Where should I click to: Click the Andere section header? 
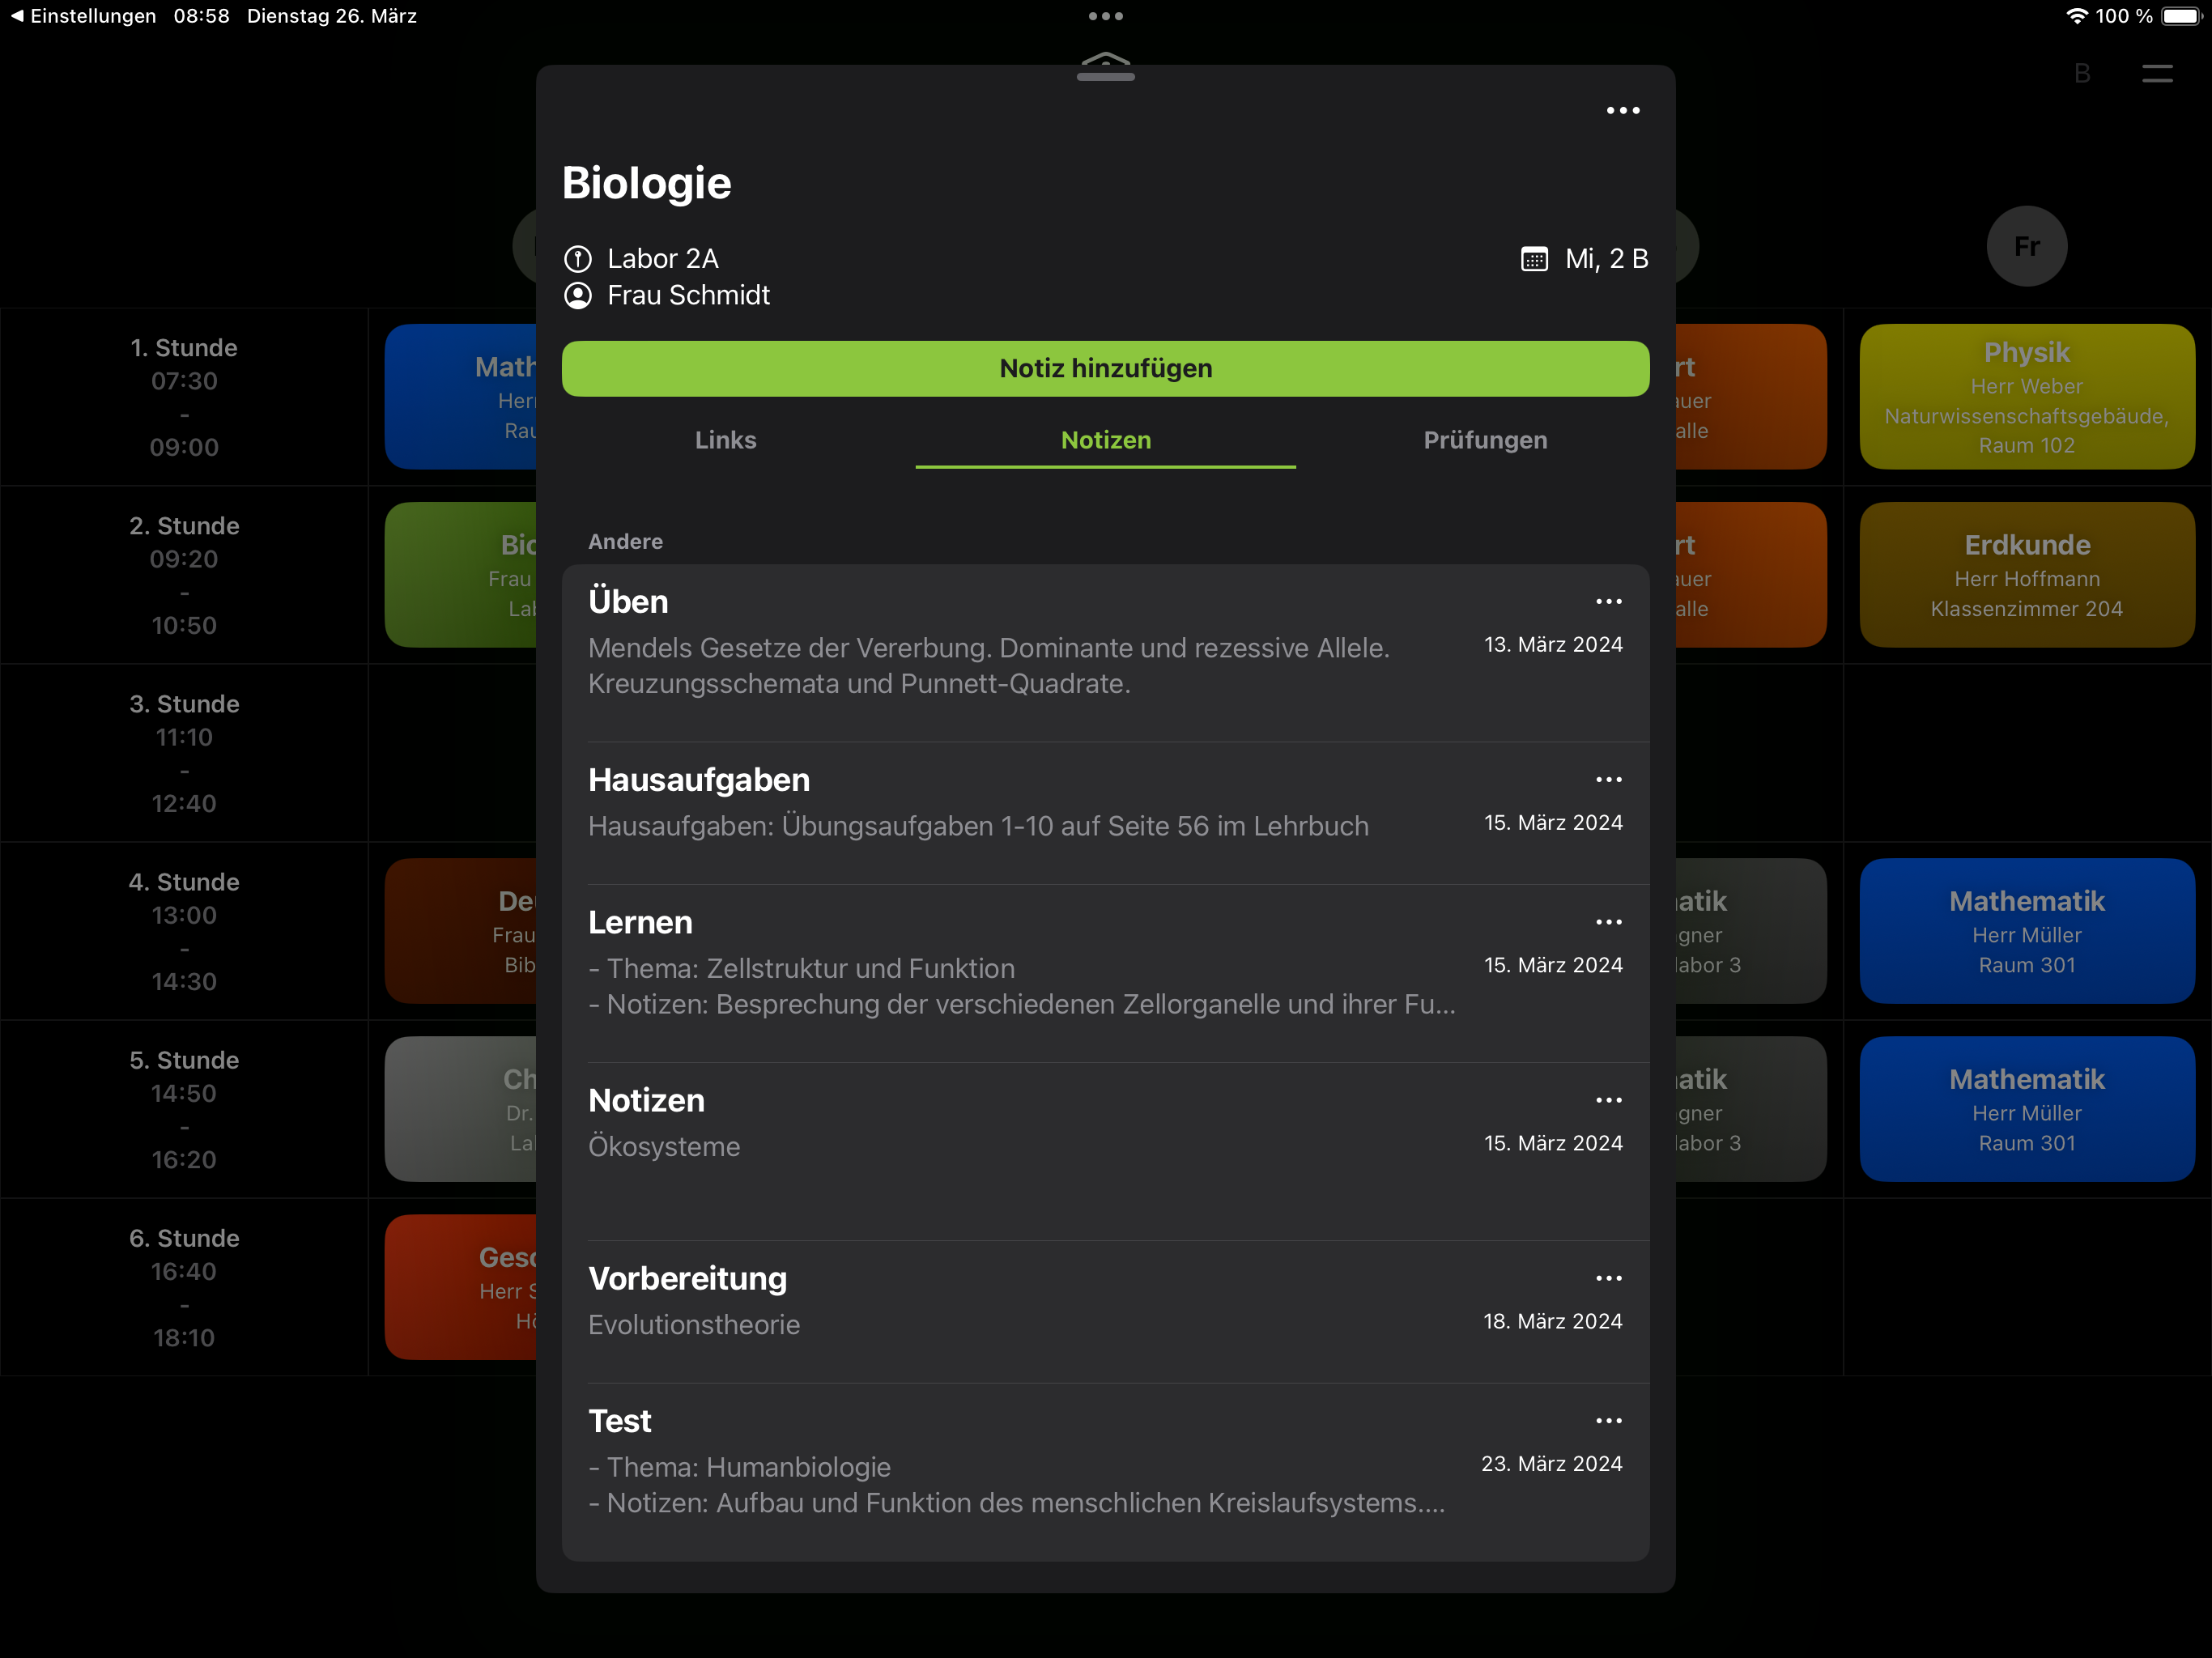point(625,541)
